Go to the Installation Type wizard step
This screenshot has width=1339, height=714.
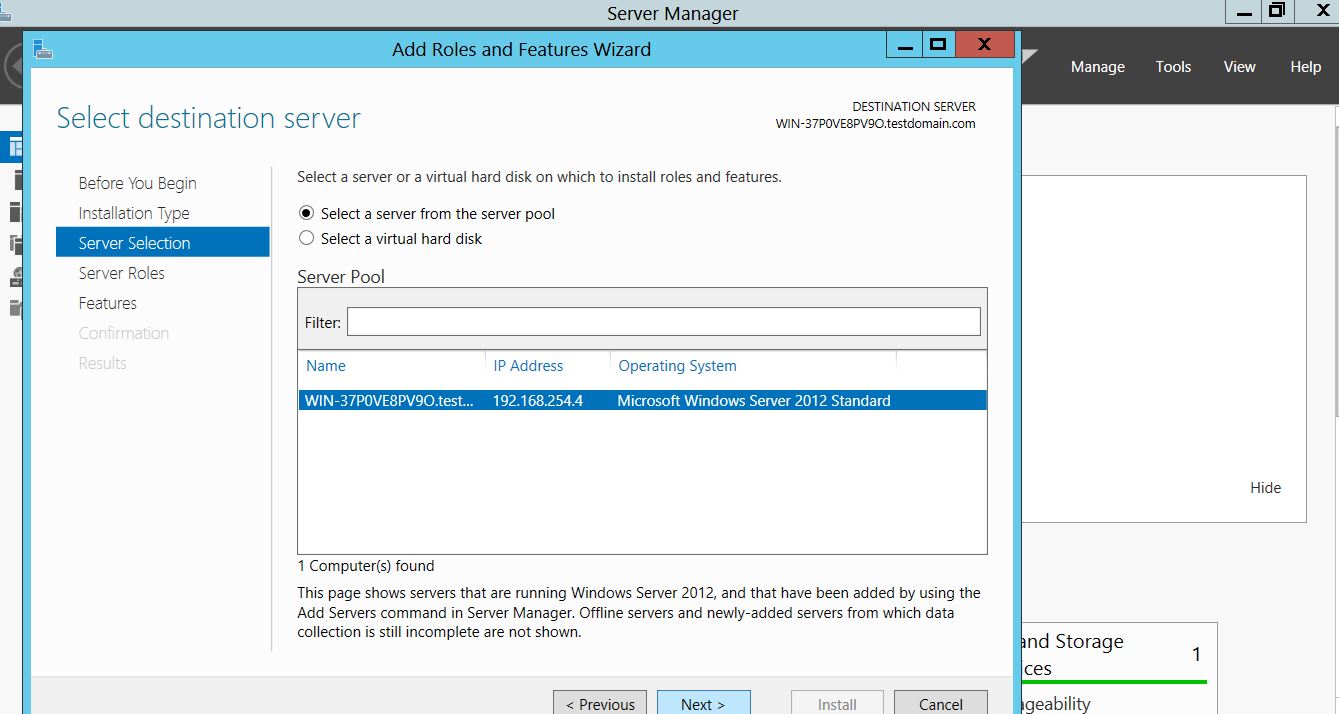coord(134,213)
